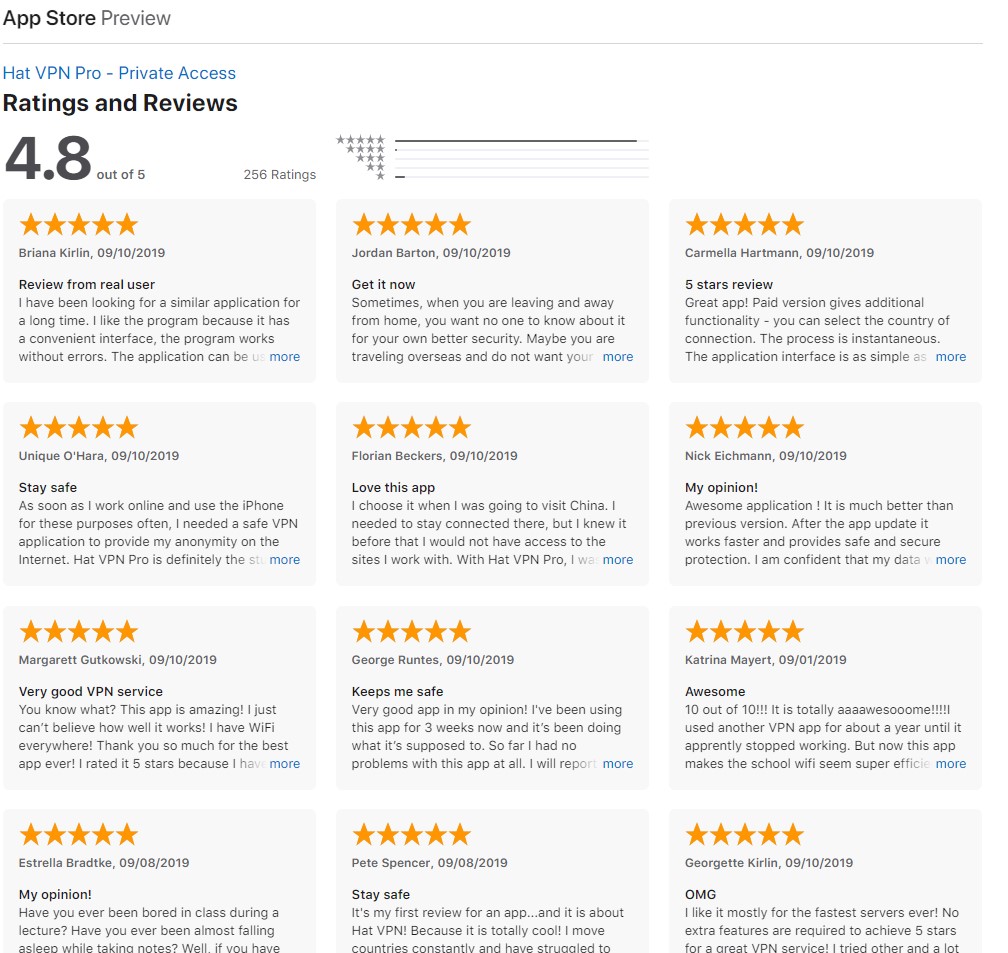The image size is (1008, 953).
Task: Click the star rating above Katrina Mayert
Action: [x=744, y=631]
